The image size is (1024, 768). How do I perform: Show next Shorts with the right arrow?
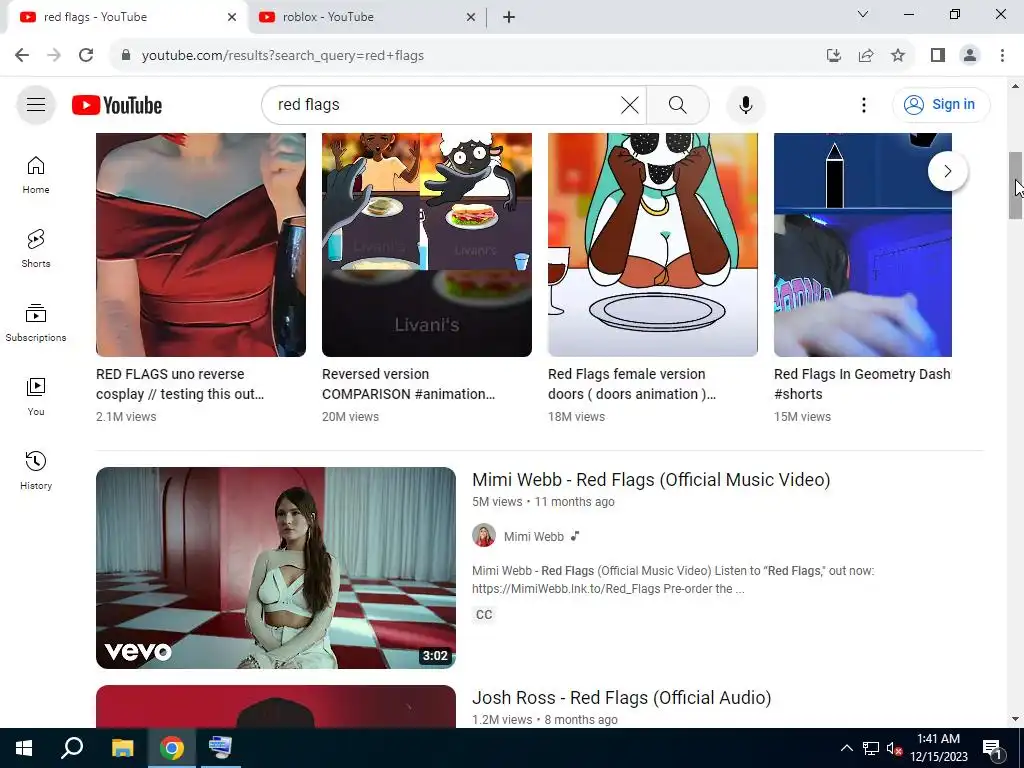[948, 171]
